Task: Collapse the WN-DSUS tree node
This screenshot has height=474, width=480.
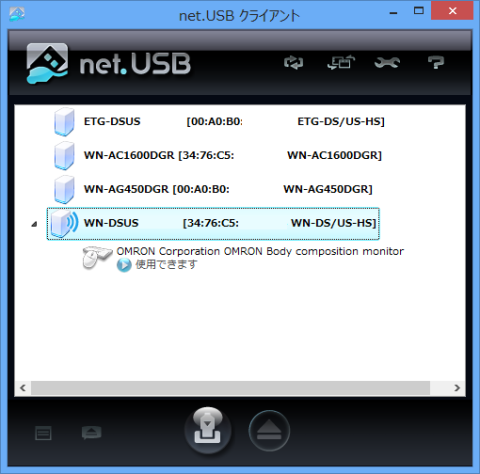Action: tap(34, 224)
